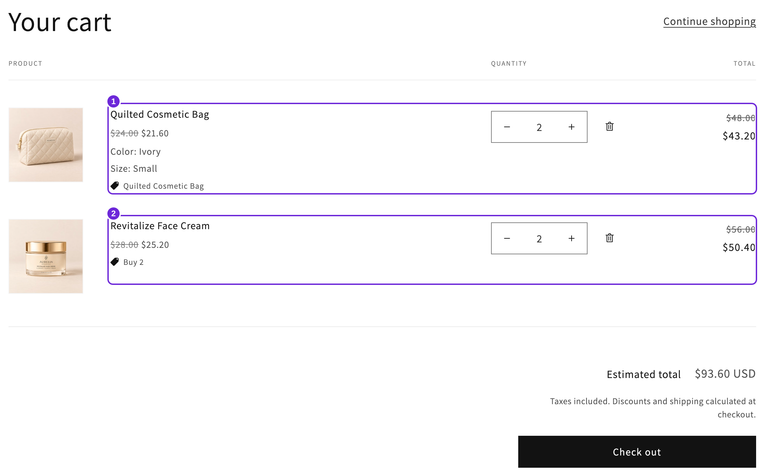Delete Revitalize Face Cream using trash icon
768x476 pixels.
[609, 238]
